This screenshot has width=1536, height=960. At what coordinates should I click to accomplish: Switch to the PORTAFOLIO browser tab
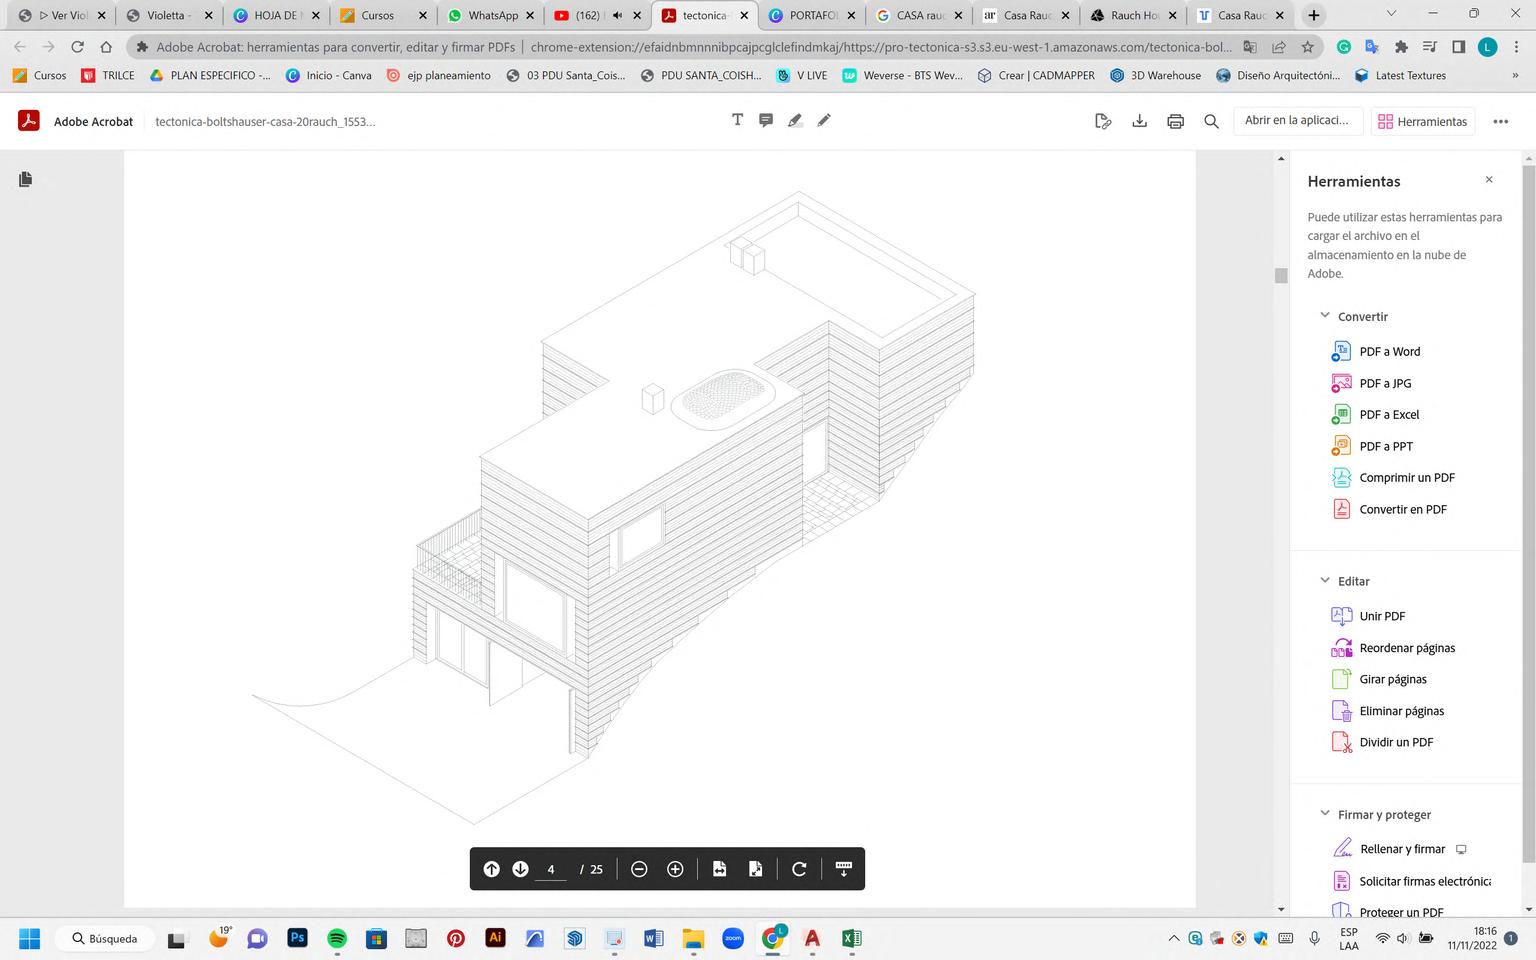pyautogui.click(x=810, y=15)
